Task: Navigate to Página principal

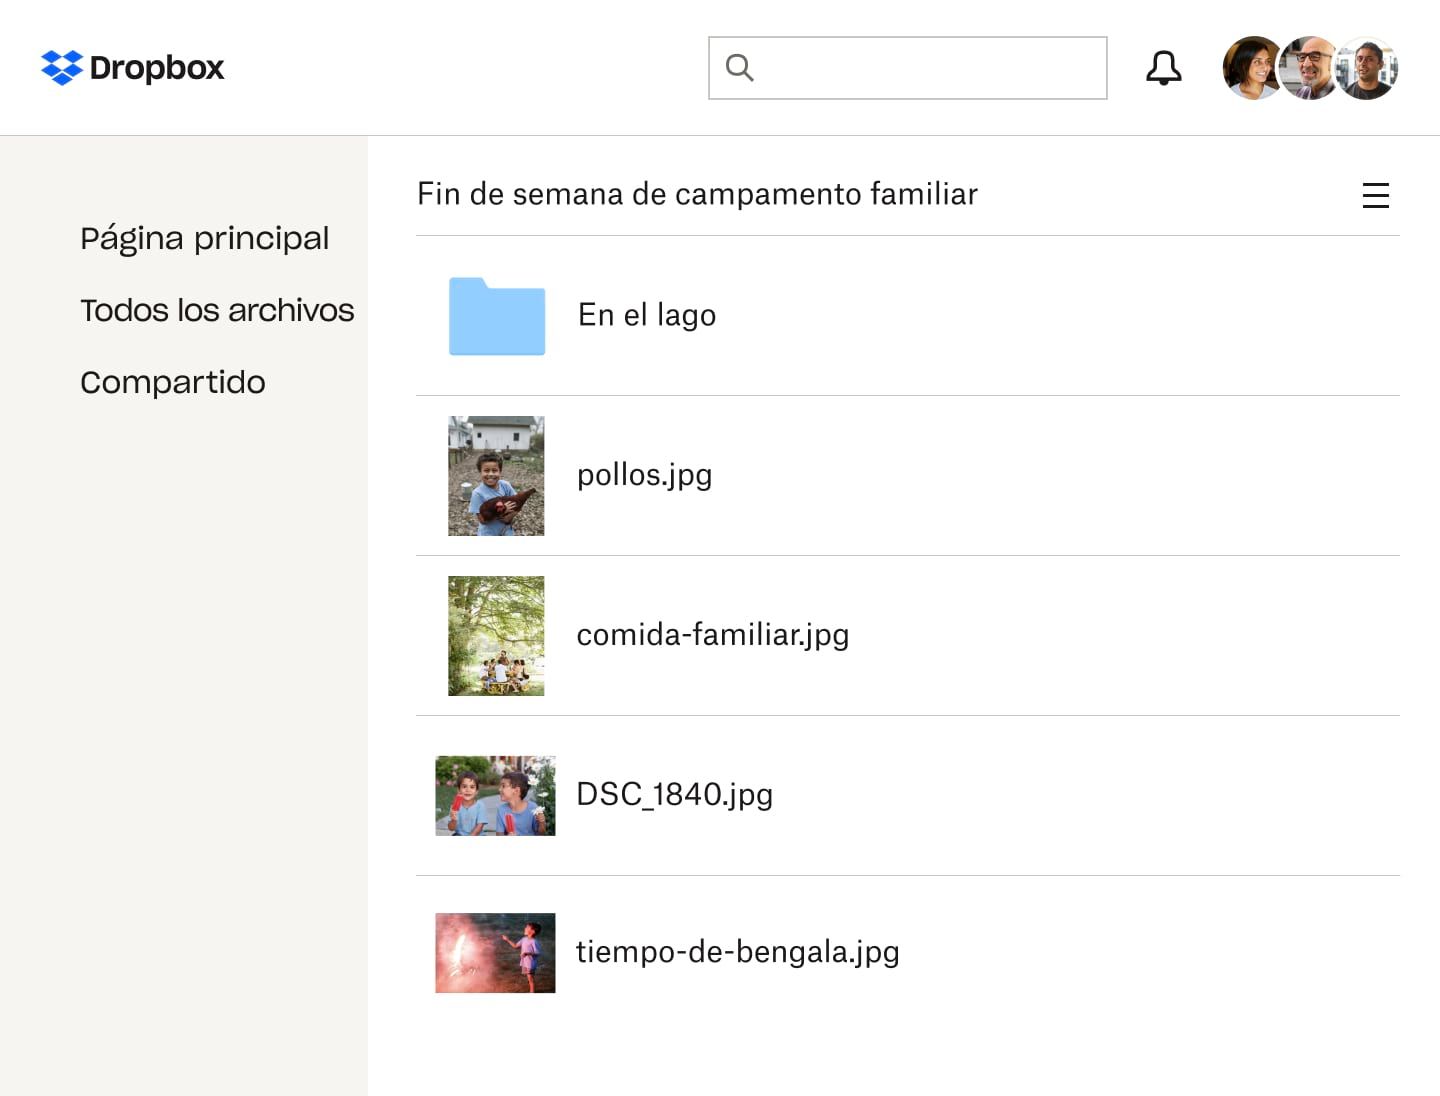Action: 204,239
